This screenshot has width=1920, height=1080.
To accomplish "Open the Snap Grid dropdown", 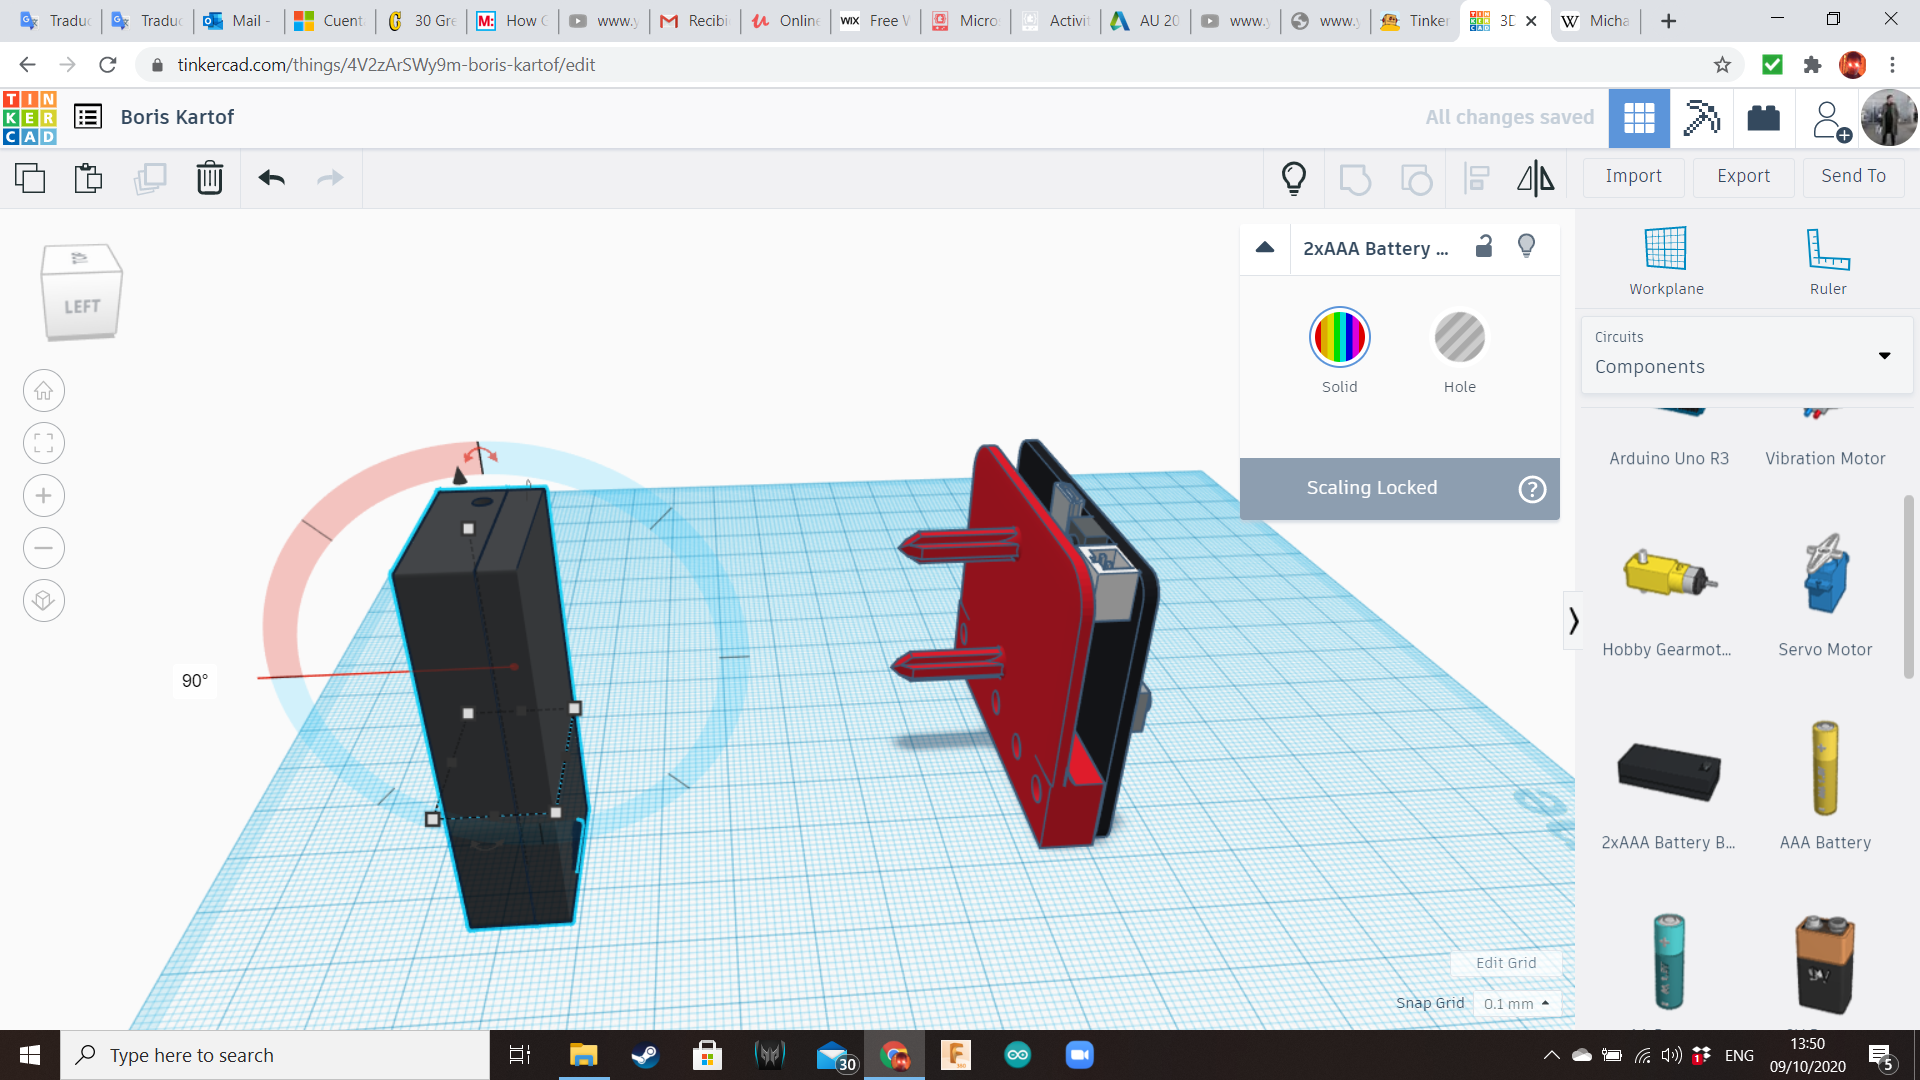I will coord(1516,1003).
